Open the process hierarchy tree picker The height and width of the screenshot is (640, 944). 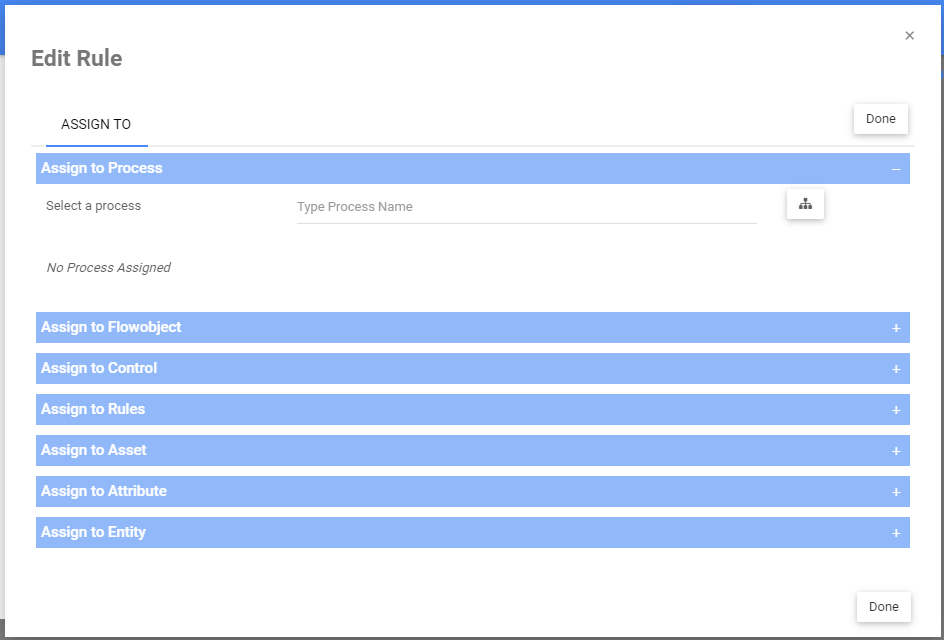[805, 205]
